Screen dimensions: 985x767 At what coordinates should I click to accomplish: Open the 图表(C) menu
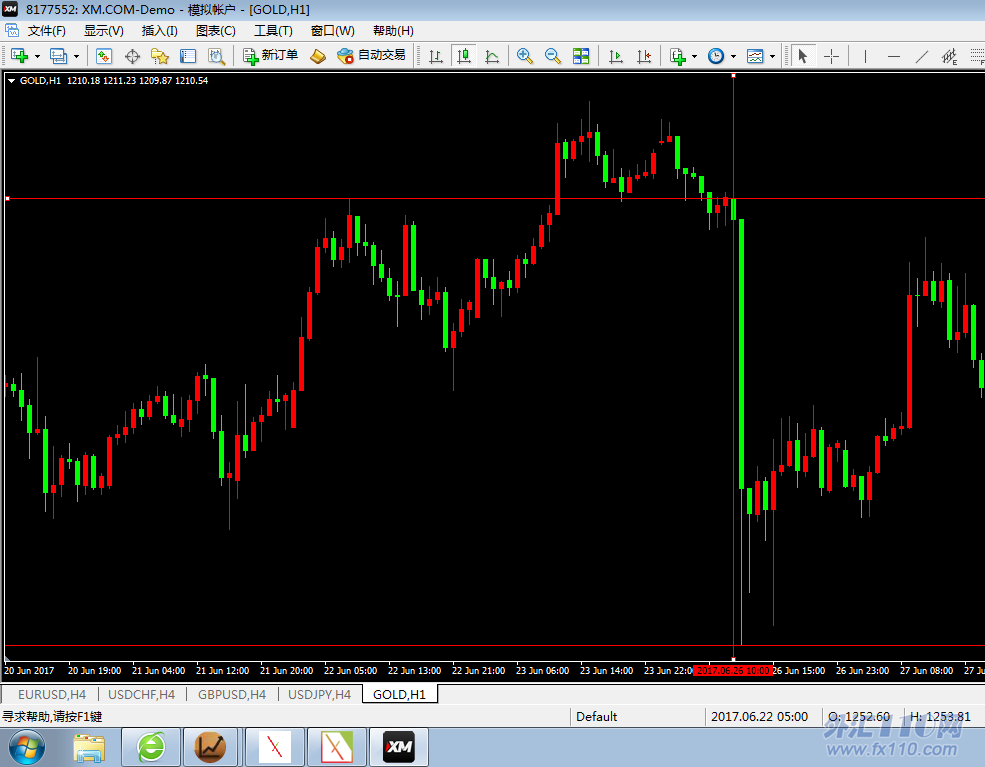(x=216, y=31)
